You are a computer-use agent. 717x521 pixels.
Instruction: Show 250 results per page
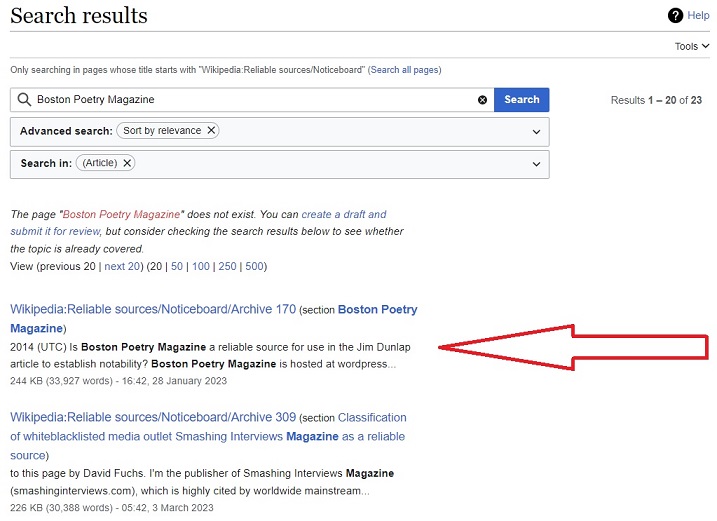click(x=227, y=266)
